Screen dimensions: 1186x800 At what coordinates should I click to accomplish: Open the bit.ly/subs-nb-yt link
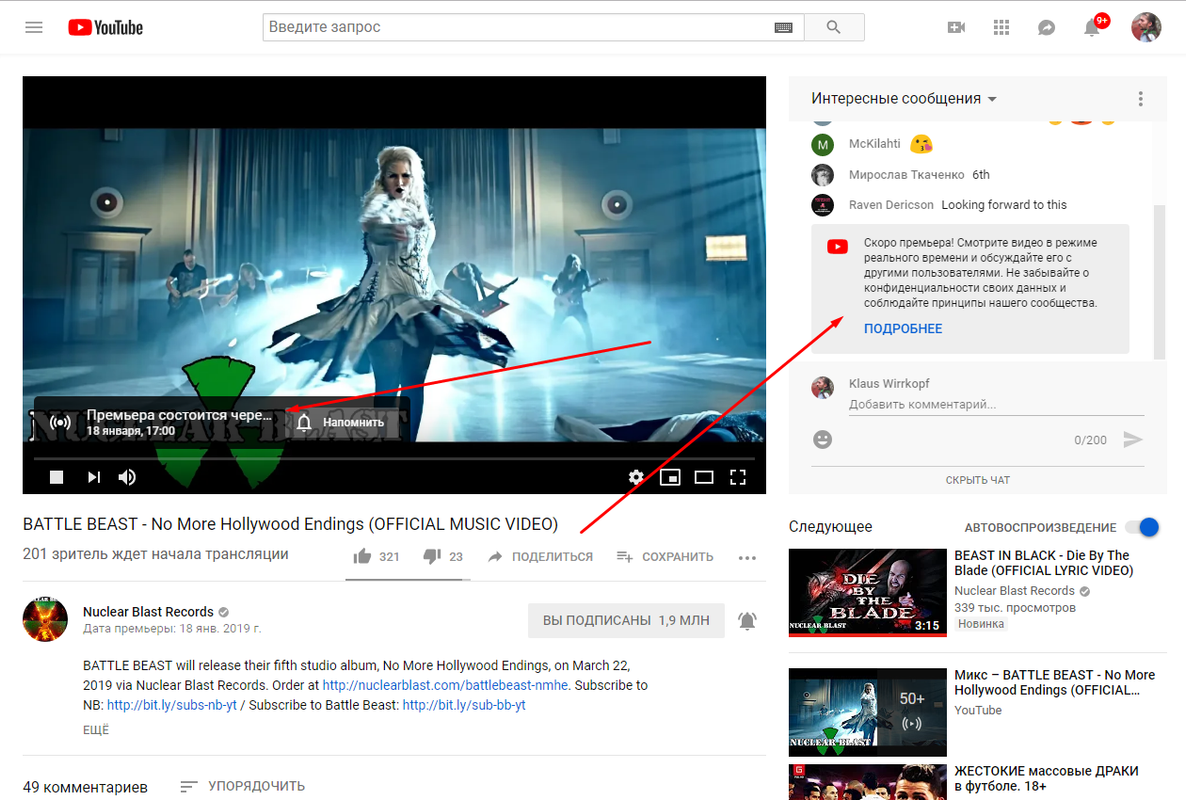172,705
